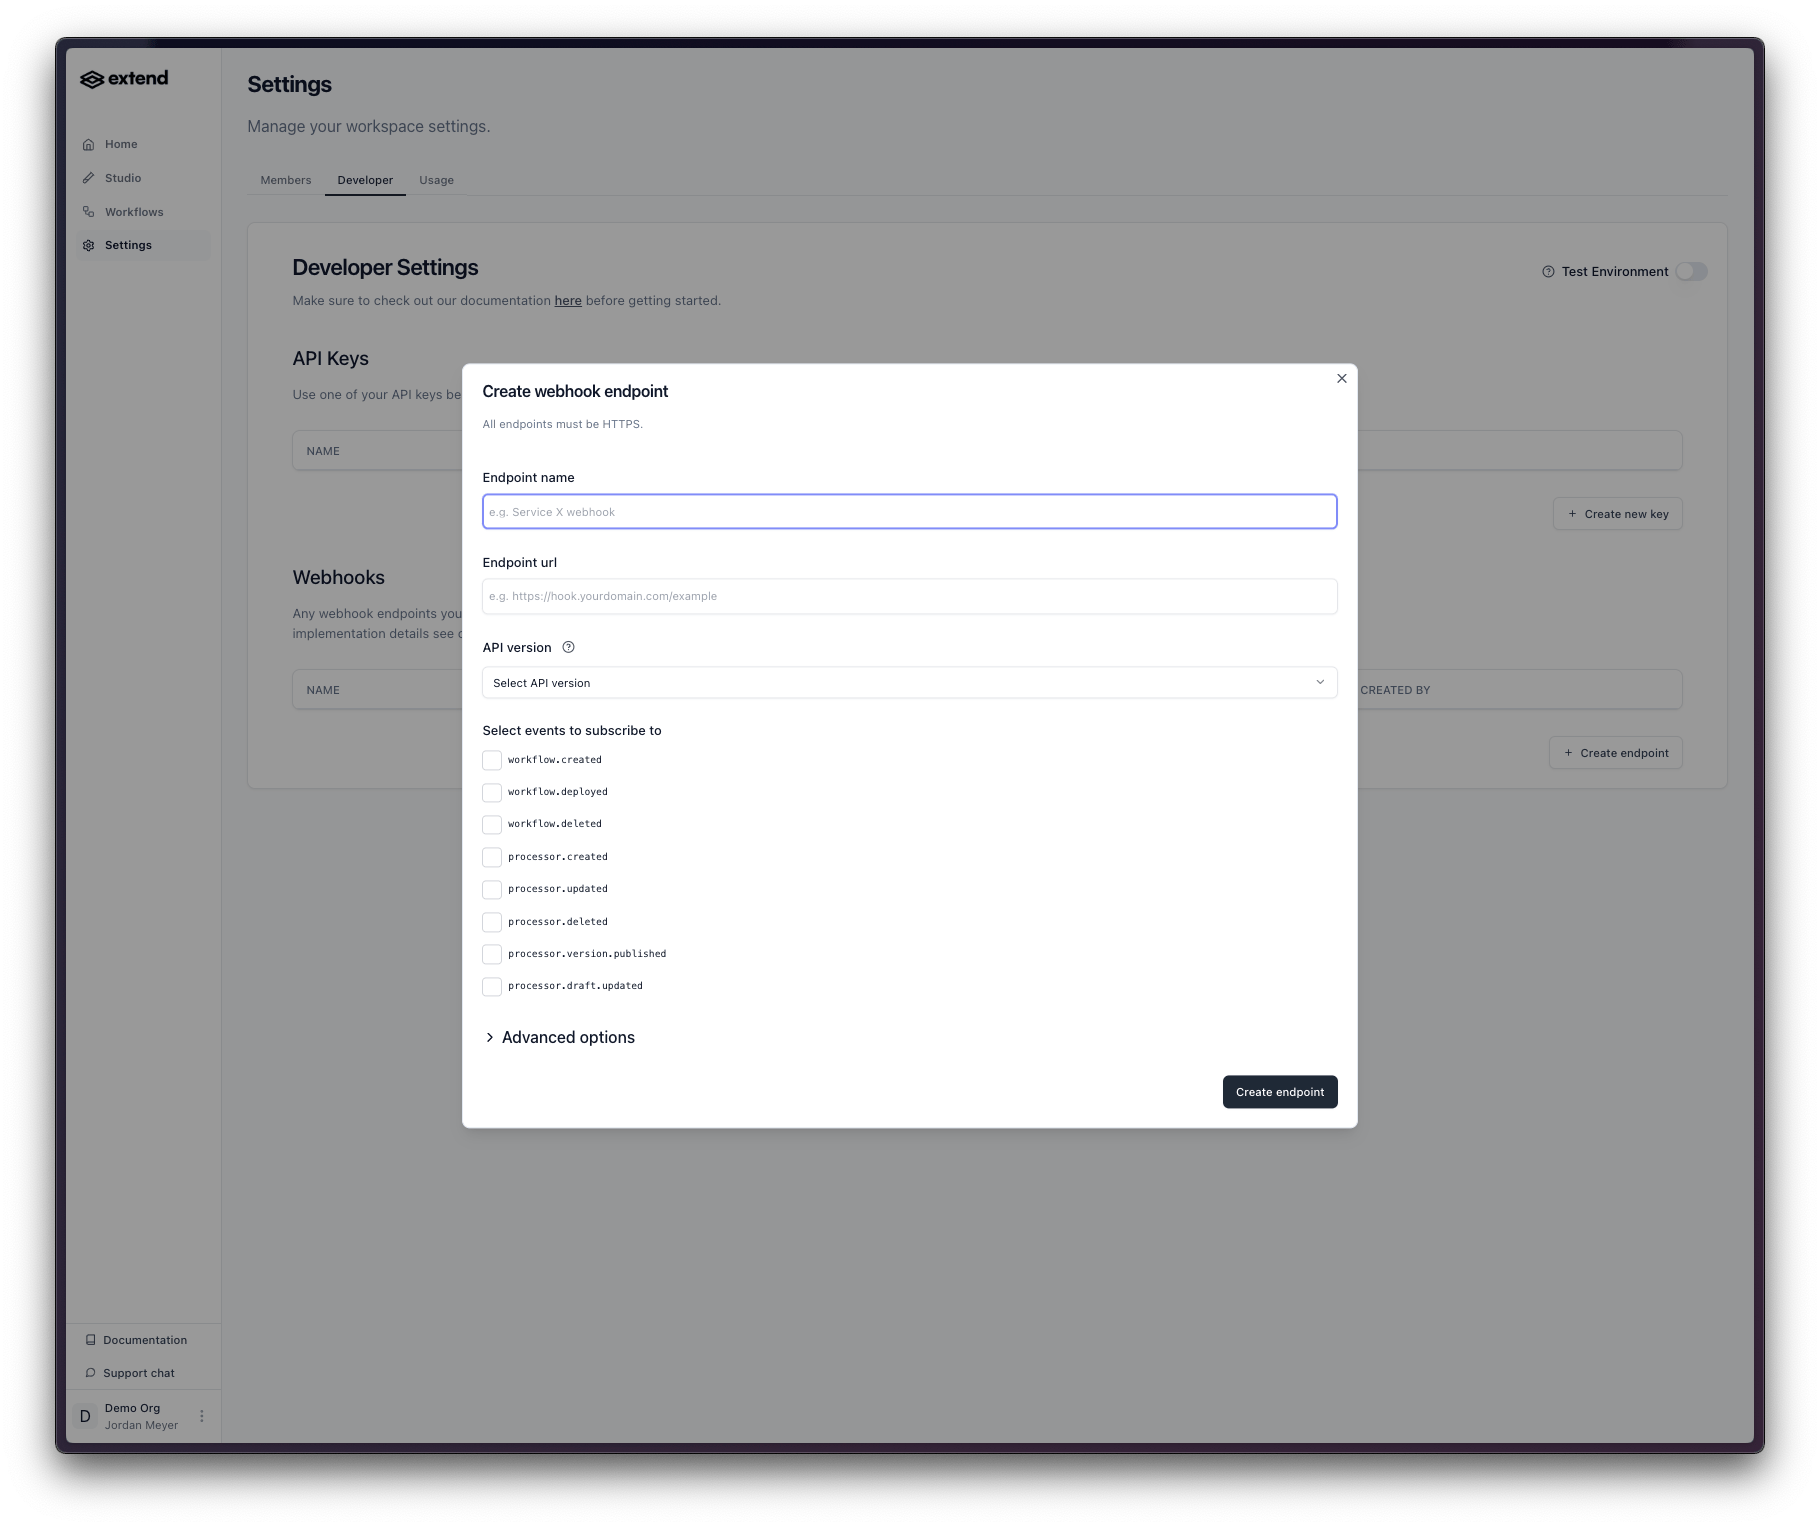Click the Workflows sidebar icon

tap(89, 212)
